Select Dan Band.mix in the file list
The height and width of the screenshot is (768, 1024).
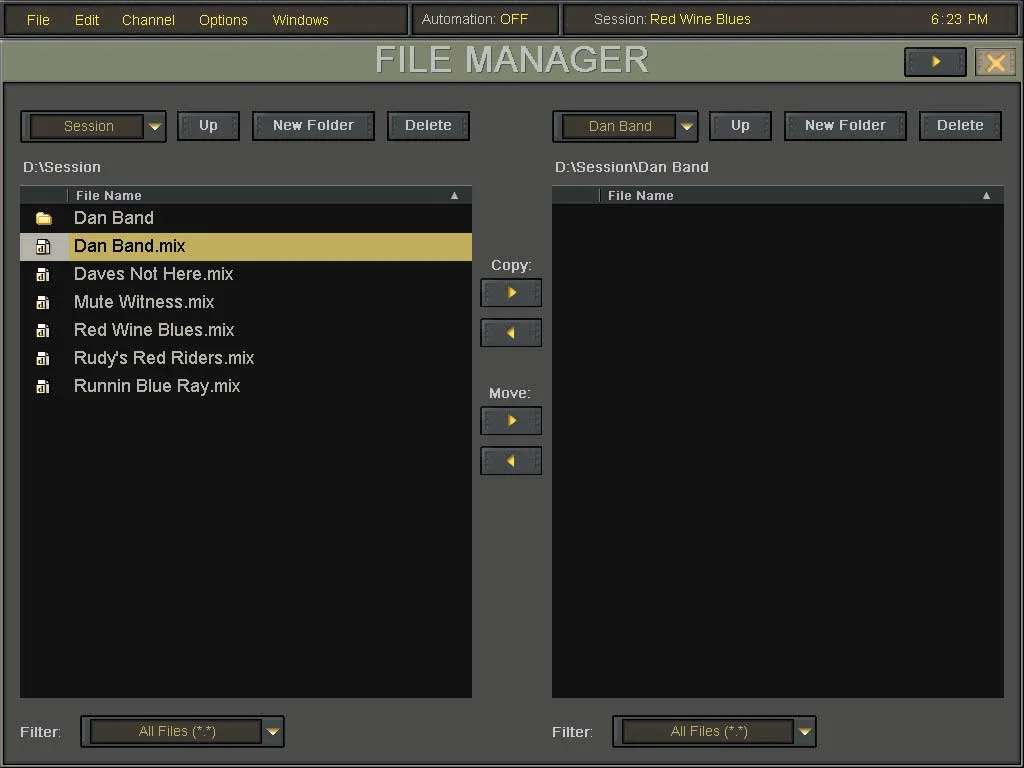(x=246, y=246)
